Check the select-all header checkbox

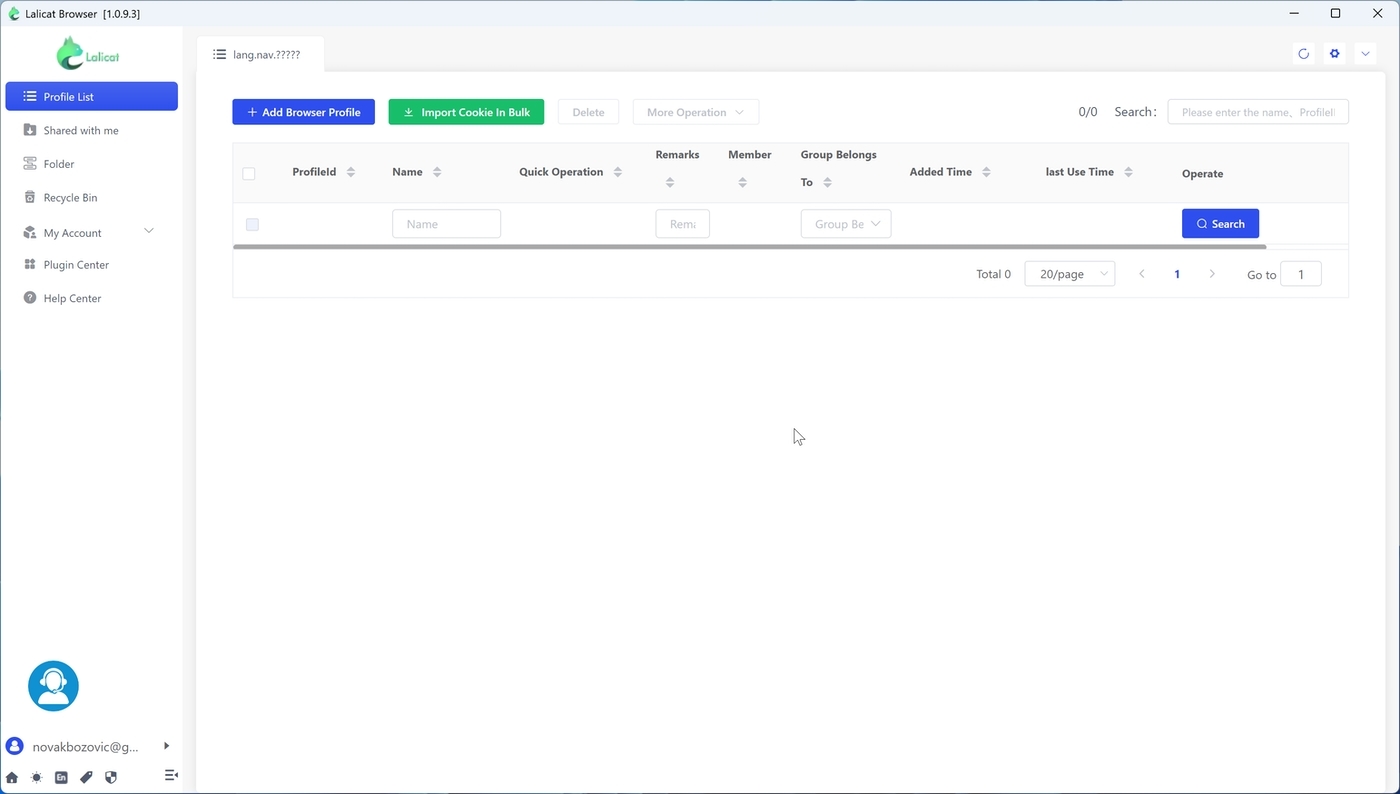tap(249, 173)
